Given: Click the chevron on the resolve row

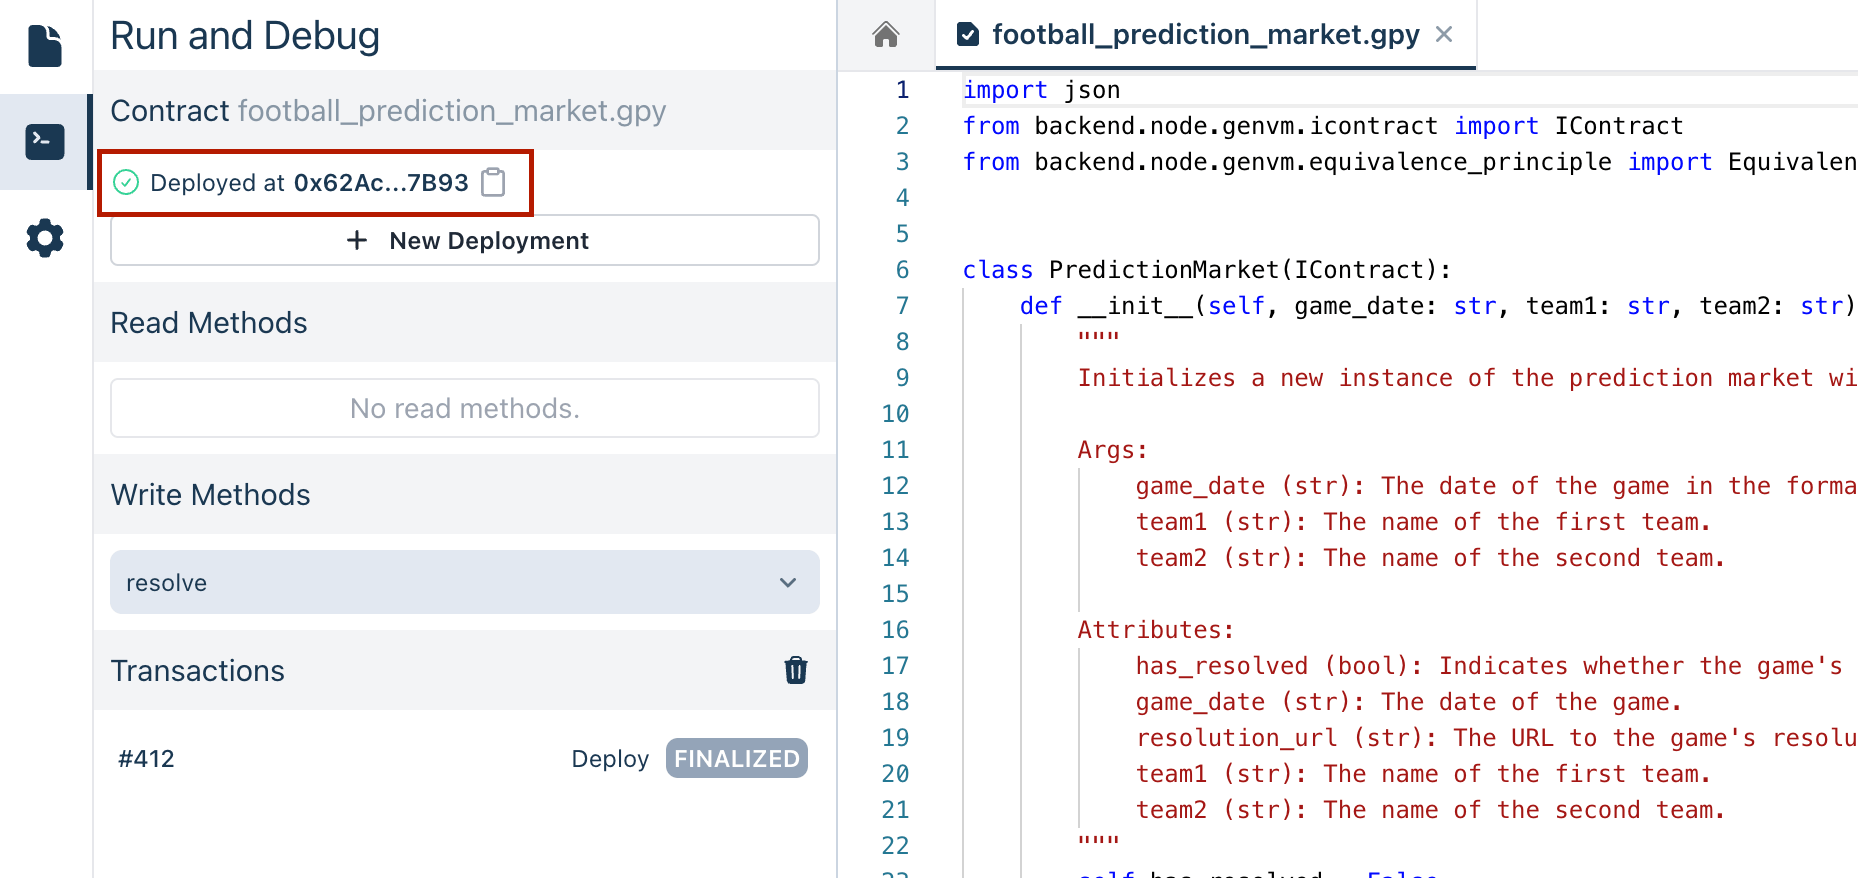Looking at the screenshot, I should pyautogui.click(x=788, y=582).
